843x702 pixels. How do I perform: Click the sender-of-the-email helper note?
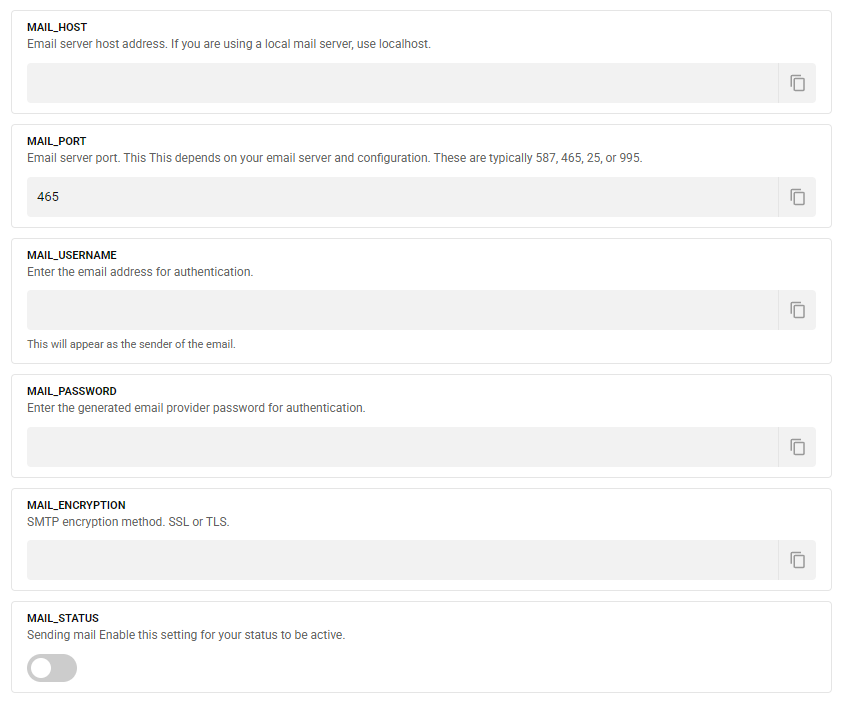(x=131, y=344)
